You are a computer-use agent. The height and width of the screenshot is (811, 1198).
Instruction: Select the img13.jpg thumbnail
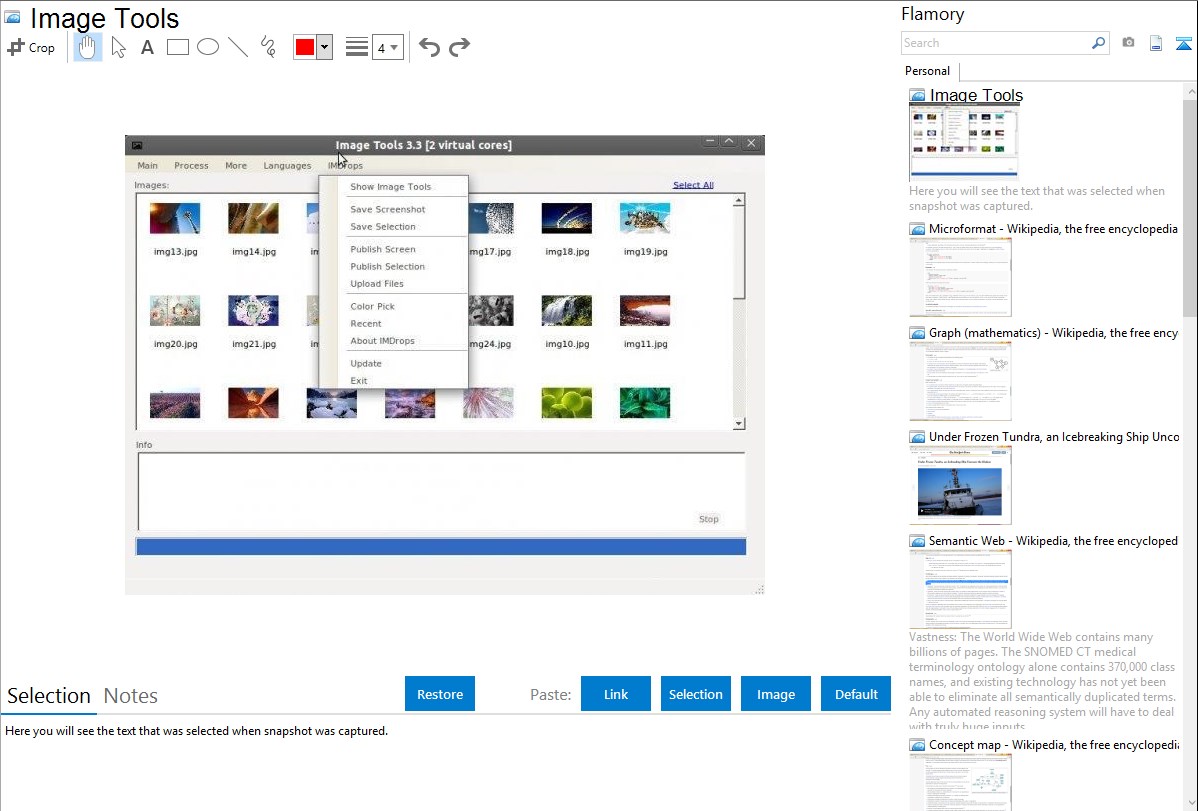click(x=175, y=219)
